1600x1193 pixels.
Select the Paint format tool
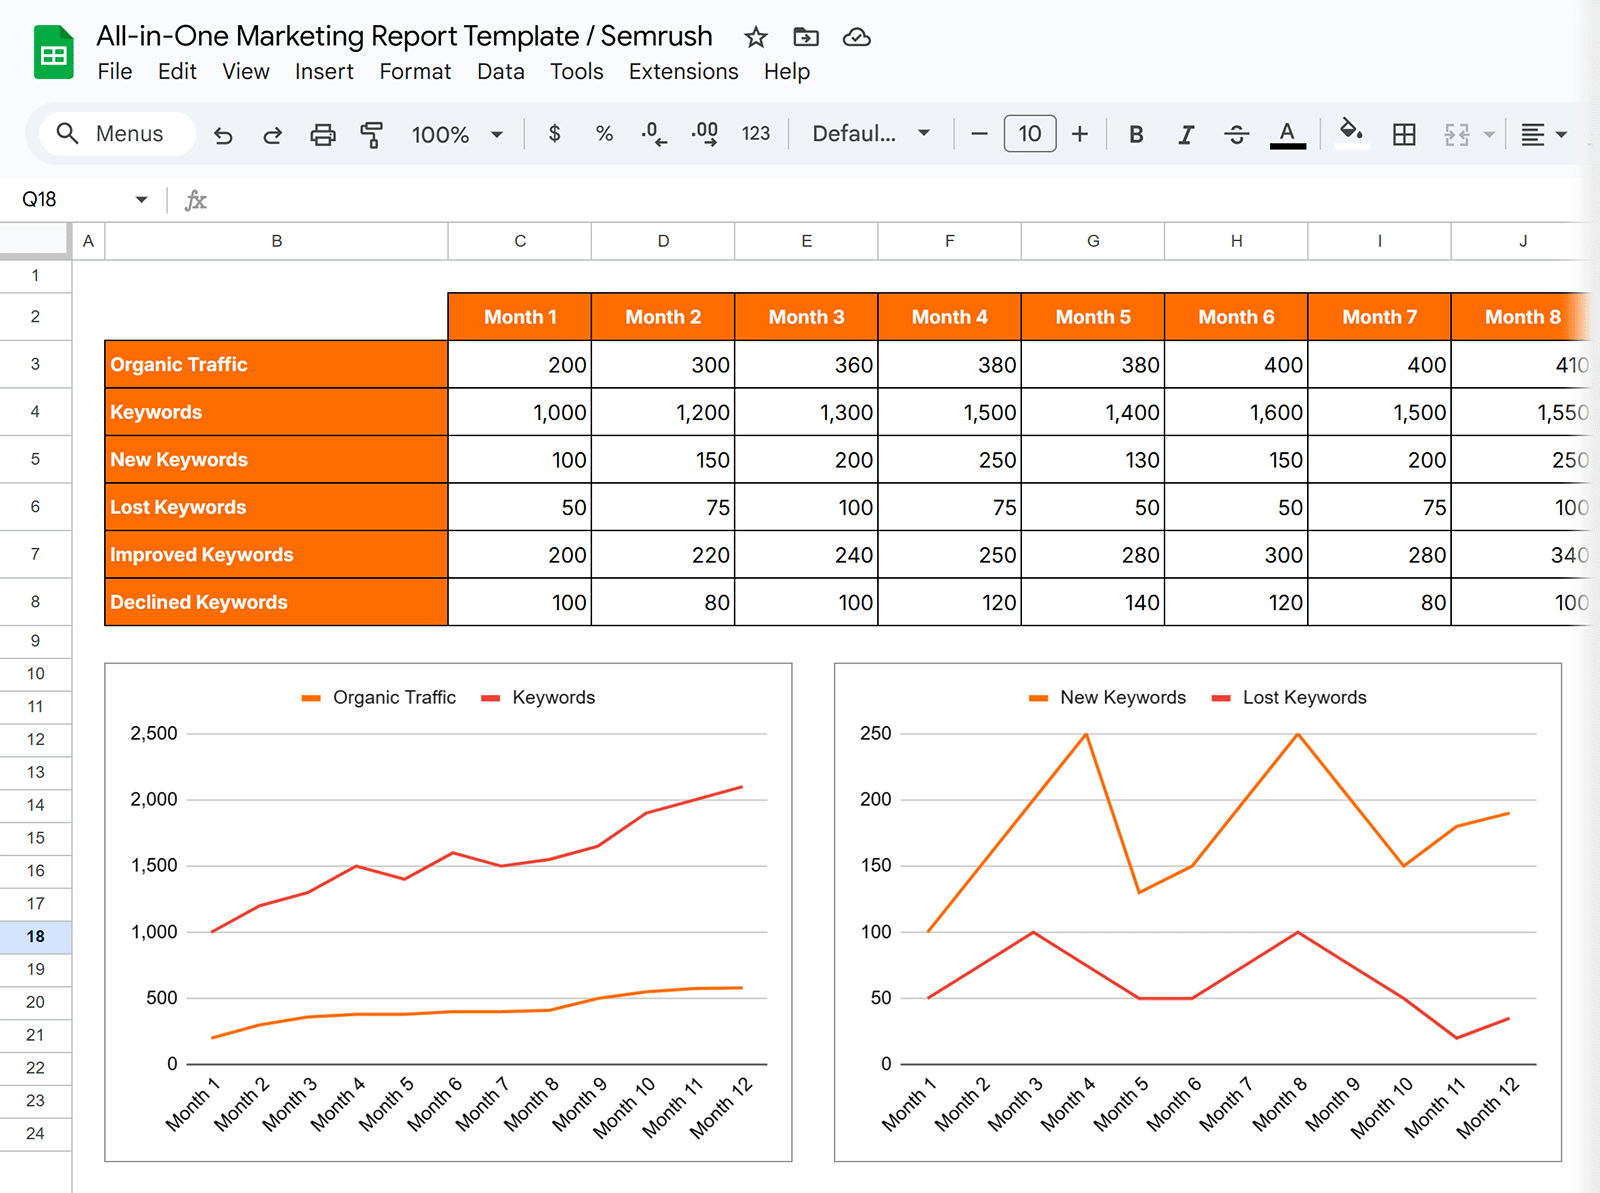click(371, 133)
